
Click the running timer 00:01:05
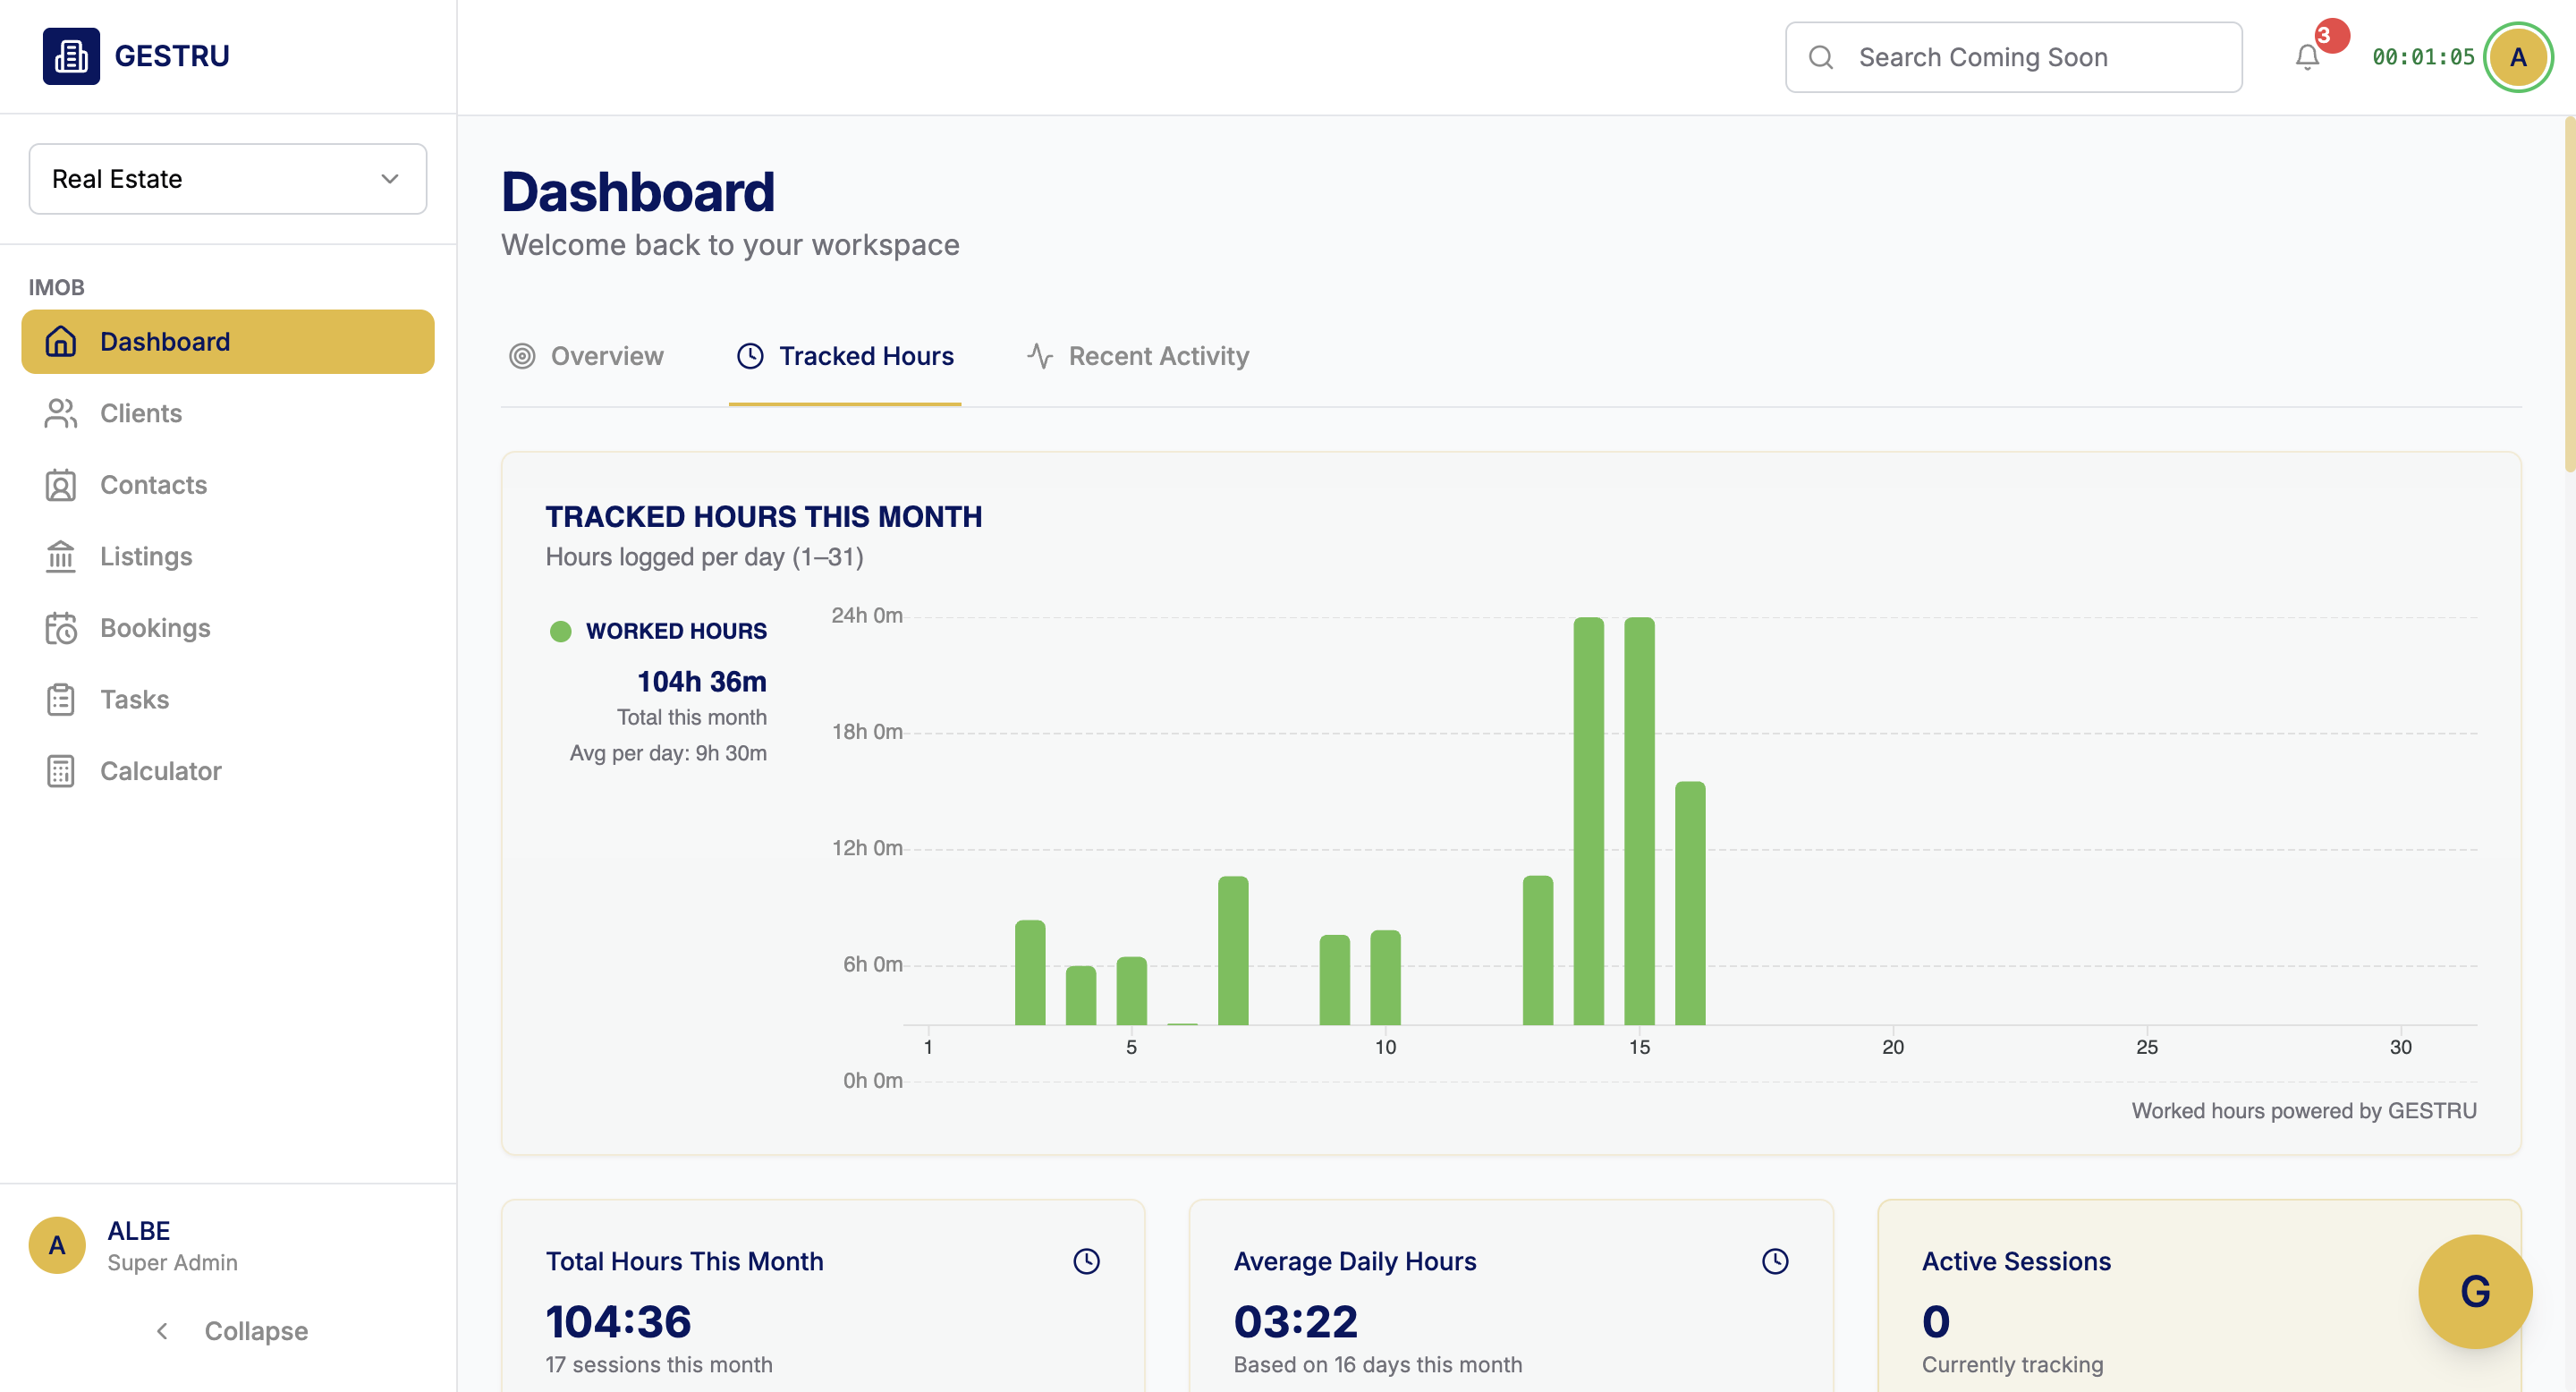pos(2422,57)
